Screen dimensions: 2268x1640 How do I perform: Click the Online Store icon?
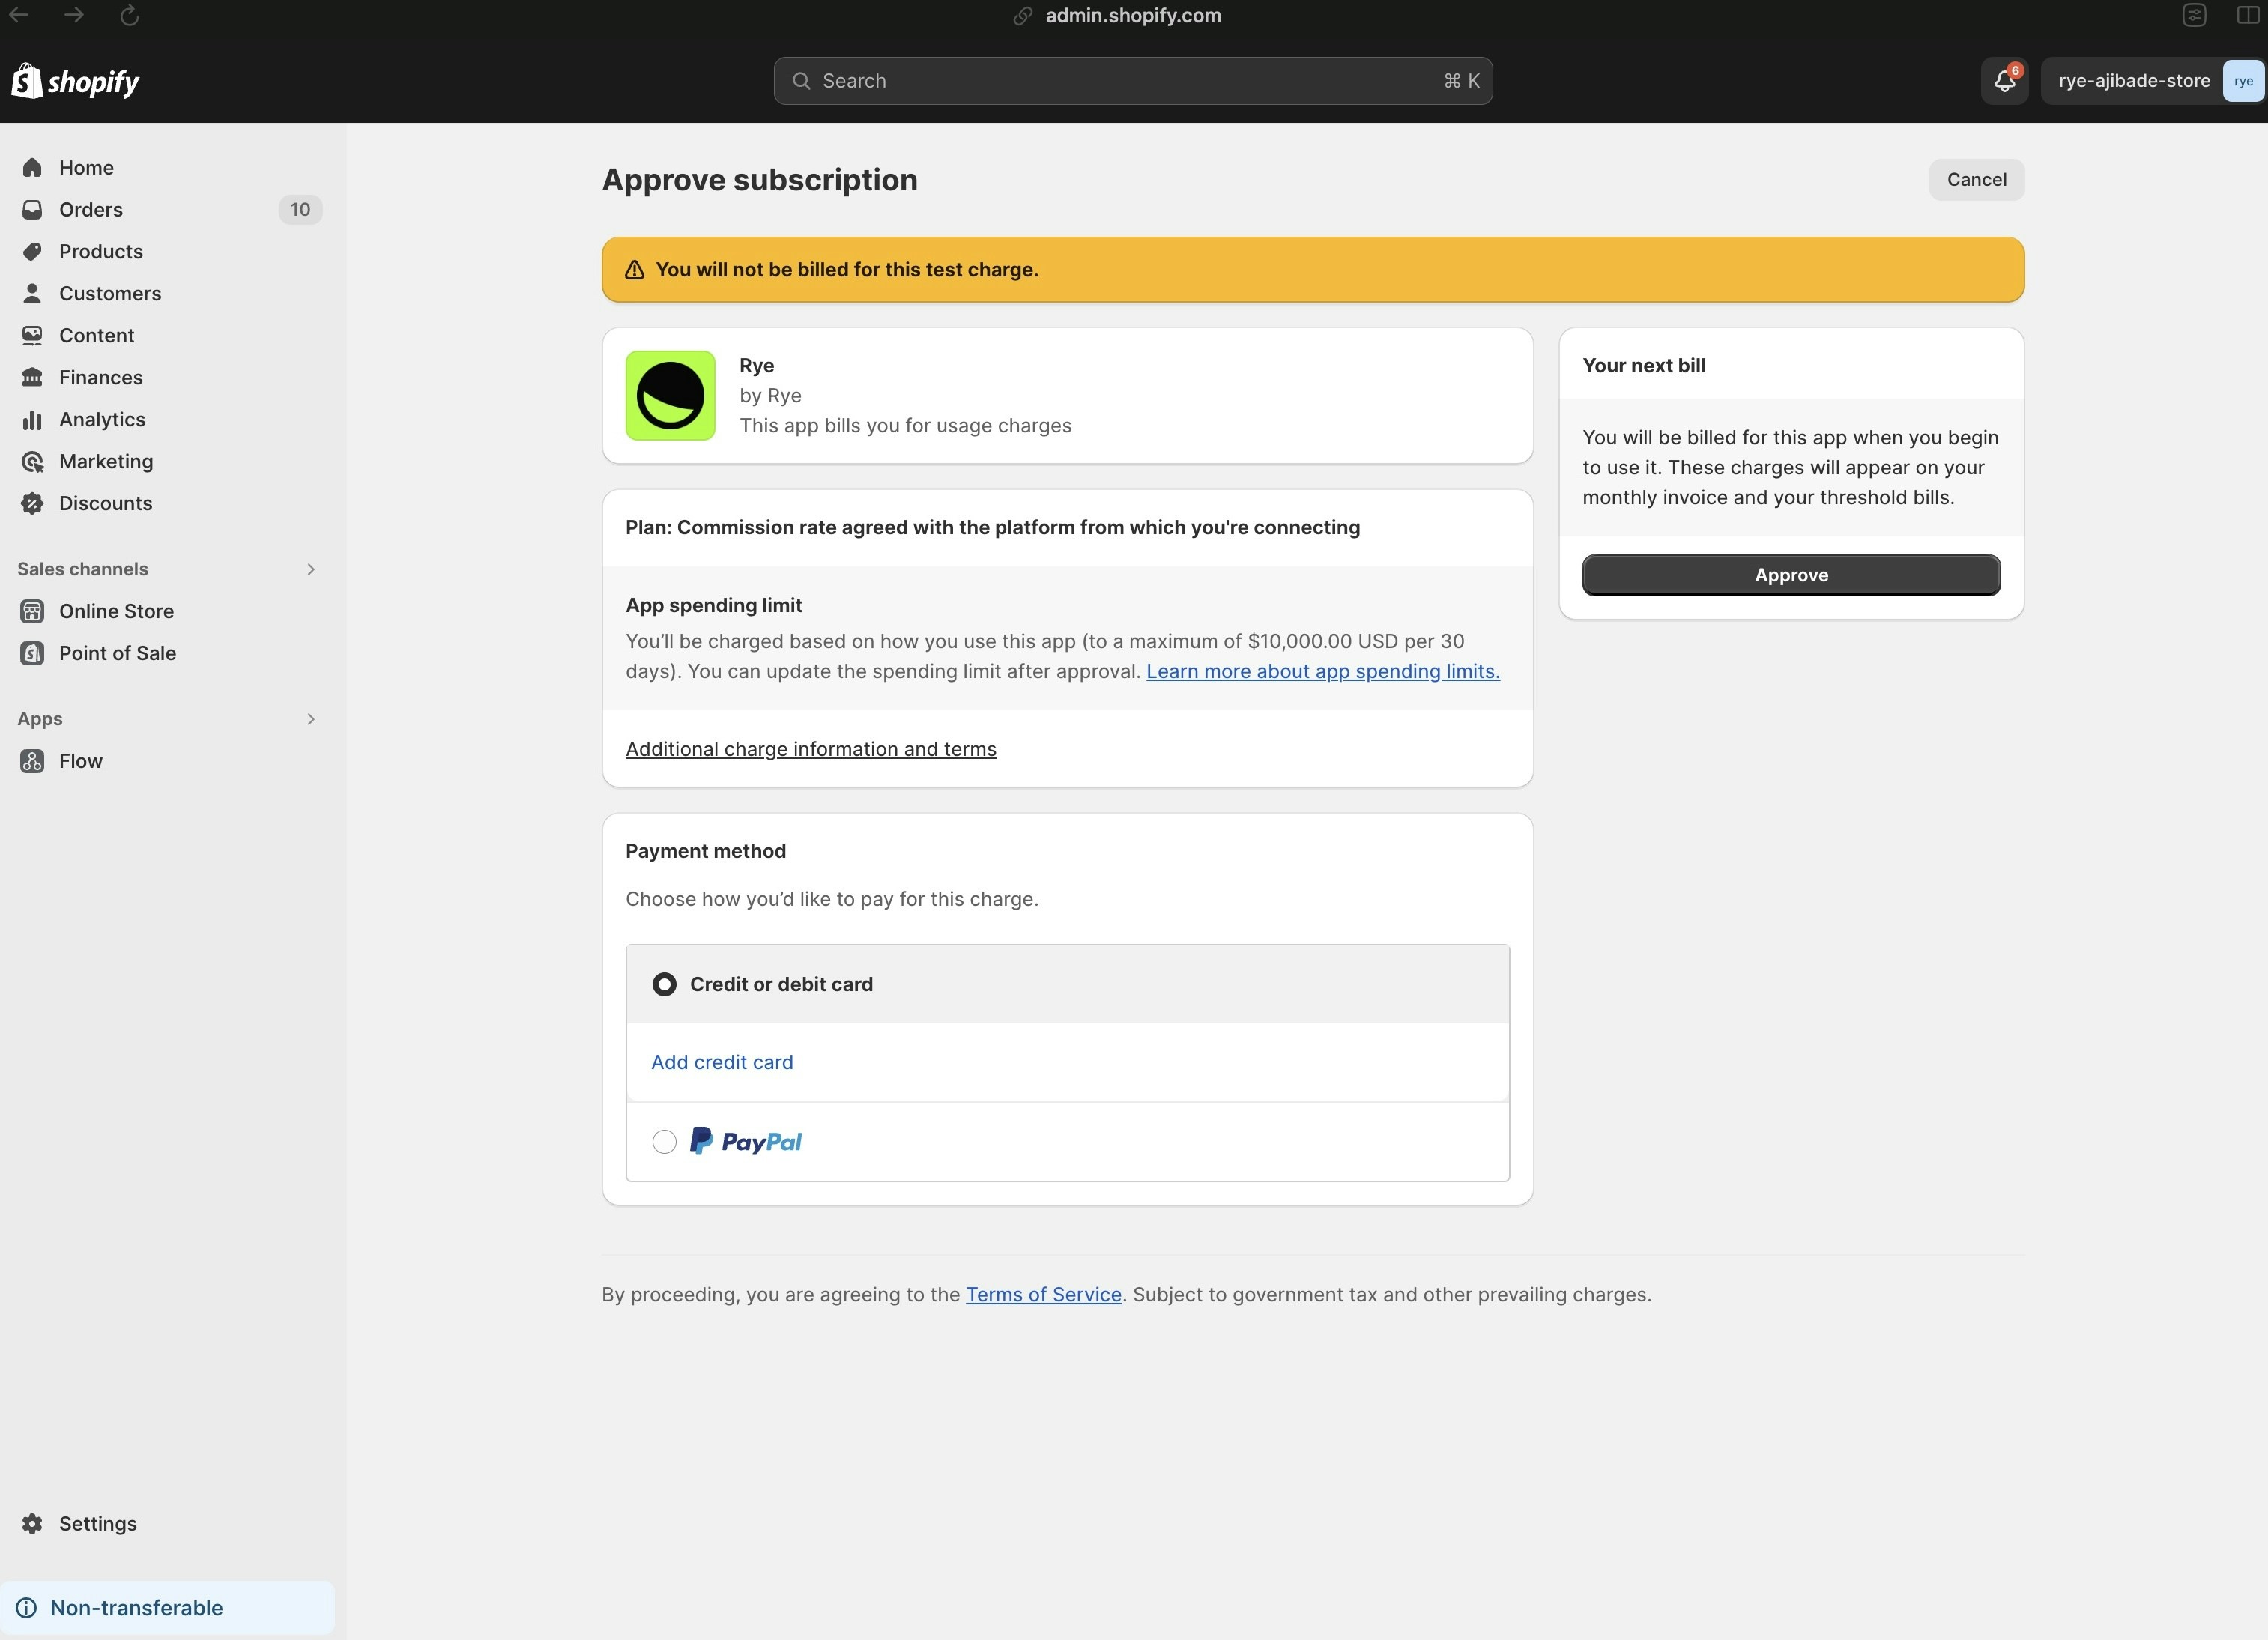[x=32, y=611]
